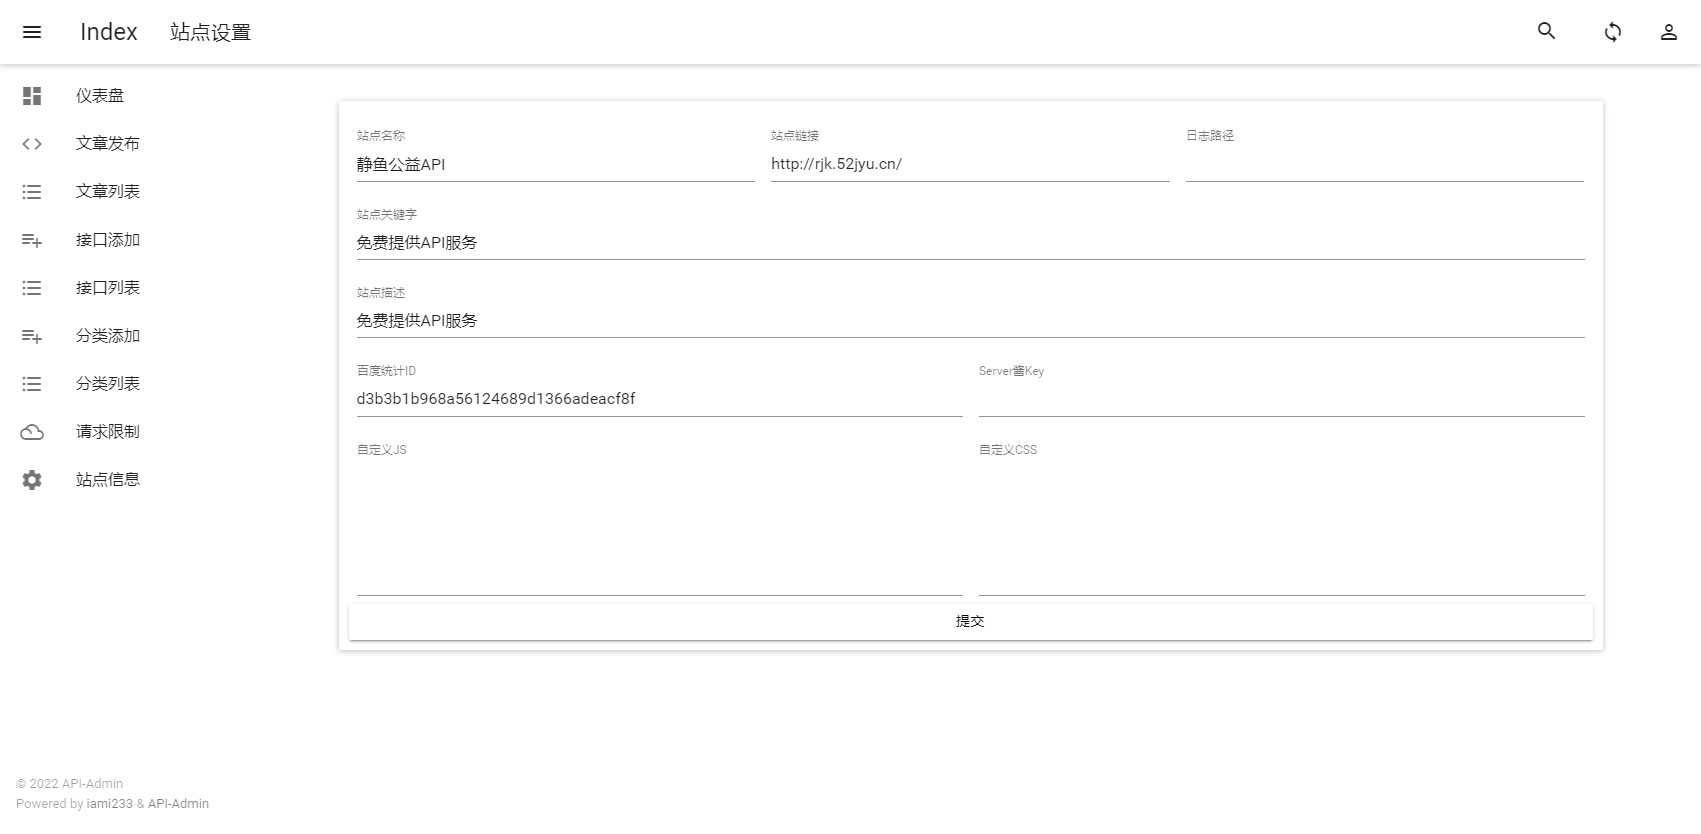This screenshot has width=1701, height=834.
Task: Click the dashboard grid icon
Action: [x=32, y=96]
